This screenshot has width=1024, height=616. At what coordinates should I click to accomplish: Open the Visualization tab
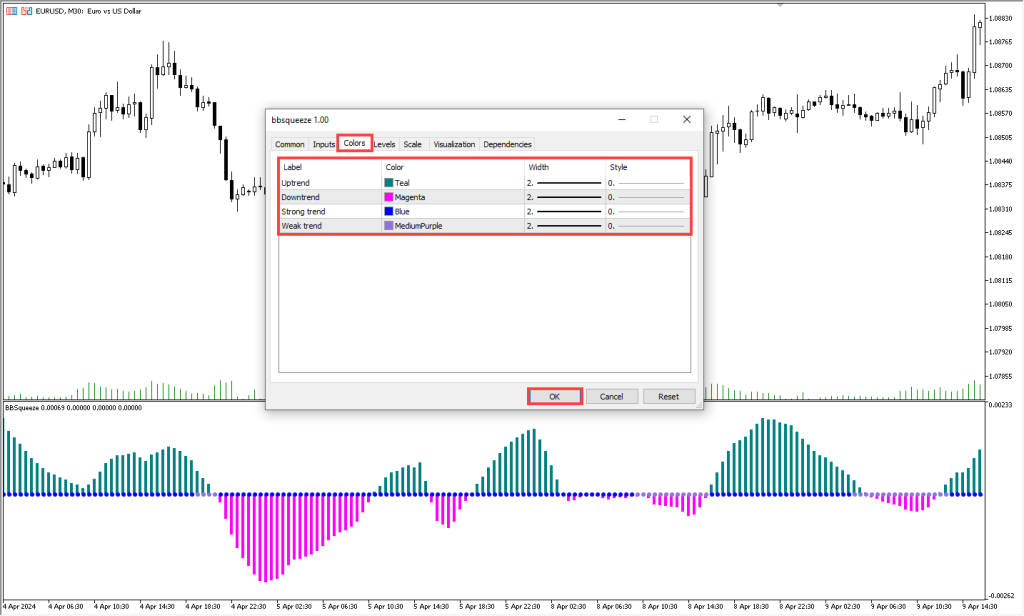(455, 144)
